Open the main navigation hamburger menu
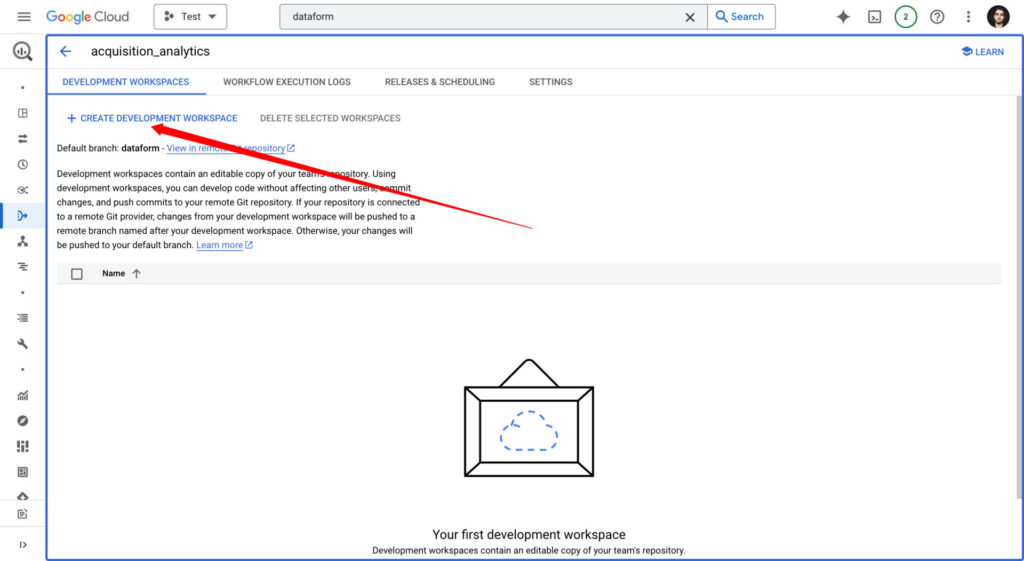 click(24, 17)
